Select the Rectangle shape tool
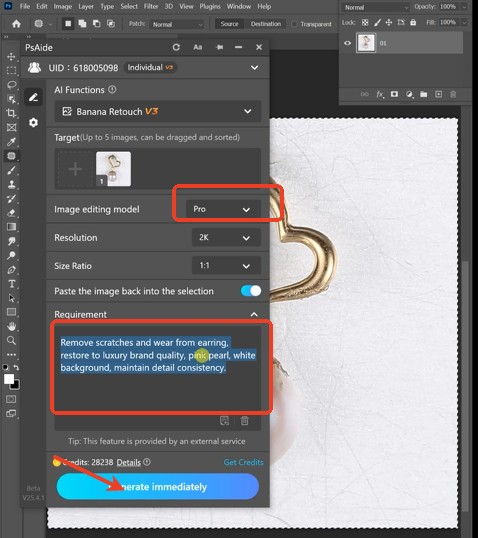The image size is (478, 538). coord(11,312)
